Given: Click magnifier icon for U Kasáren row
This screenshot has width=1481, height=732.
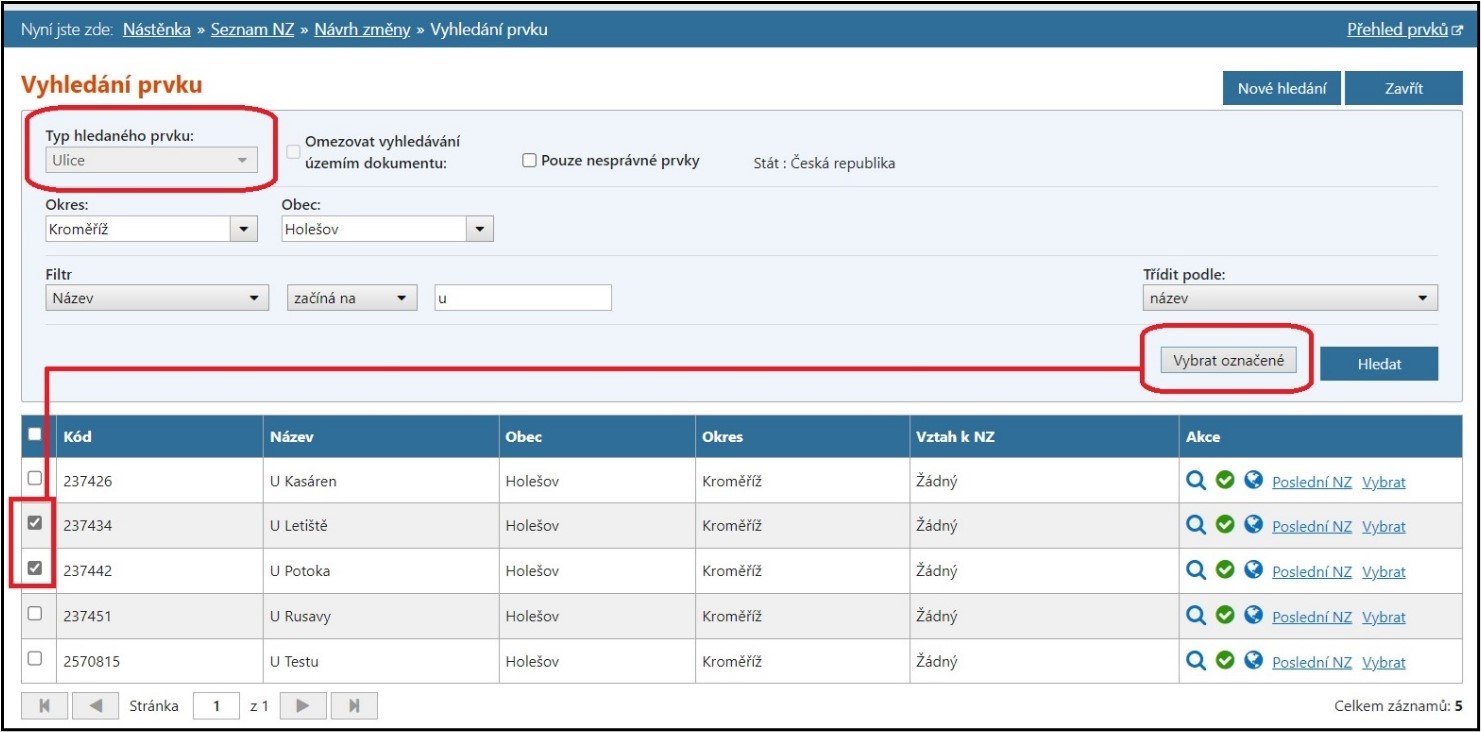Looking at the screenshot, I should tap(1195, 481).
